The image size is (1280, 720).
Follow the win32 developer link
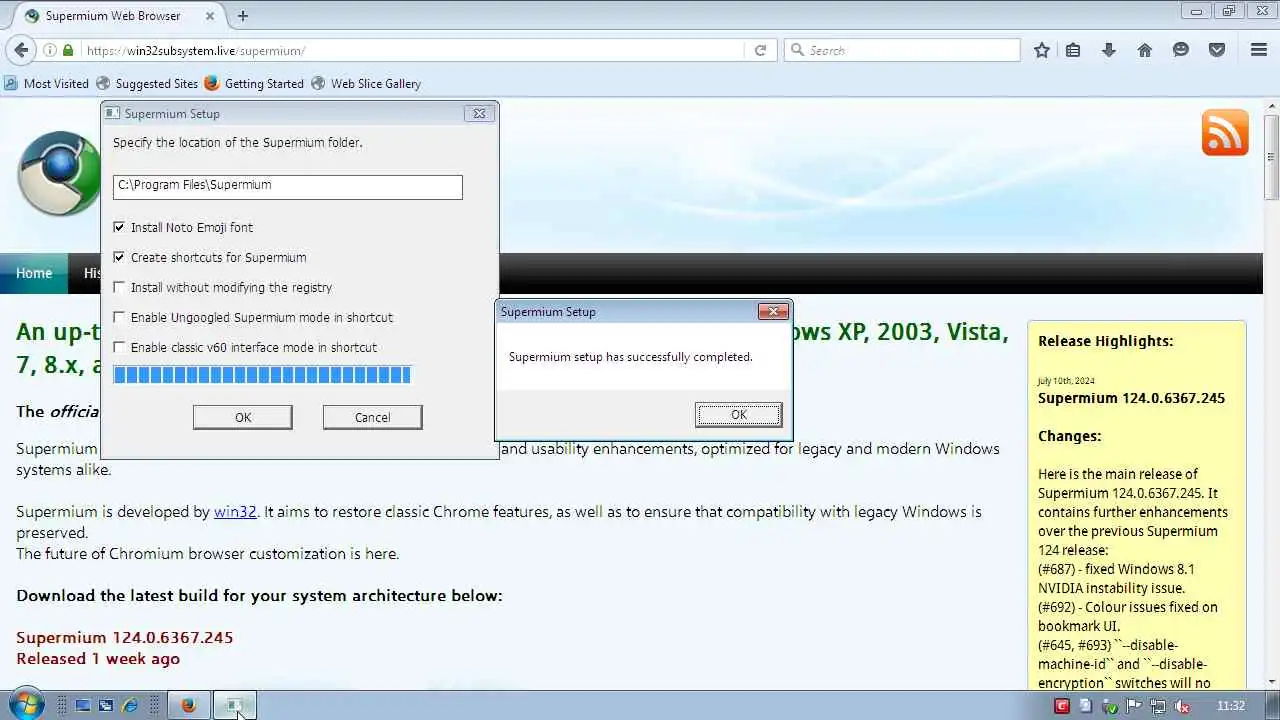(235, 511)
